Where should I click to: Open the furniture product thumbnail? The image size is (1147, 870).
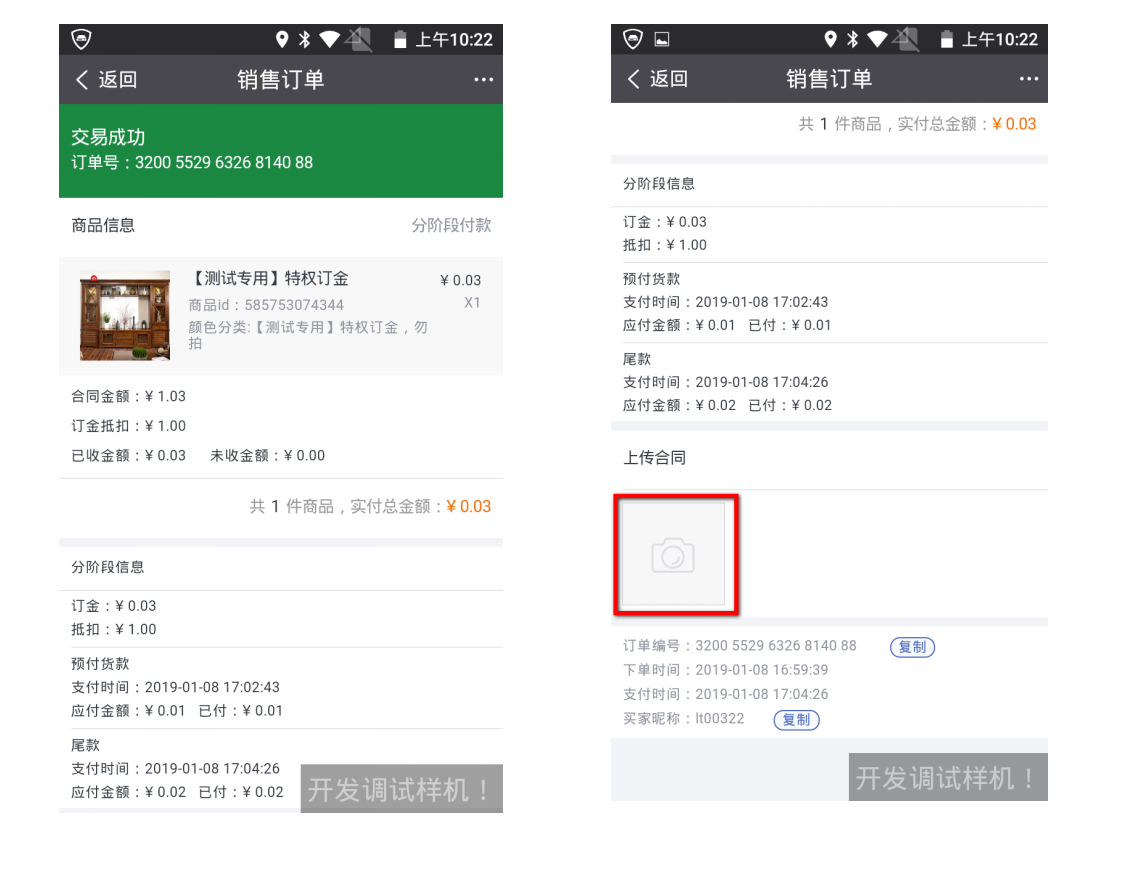124,315
